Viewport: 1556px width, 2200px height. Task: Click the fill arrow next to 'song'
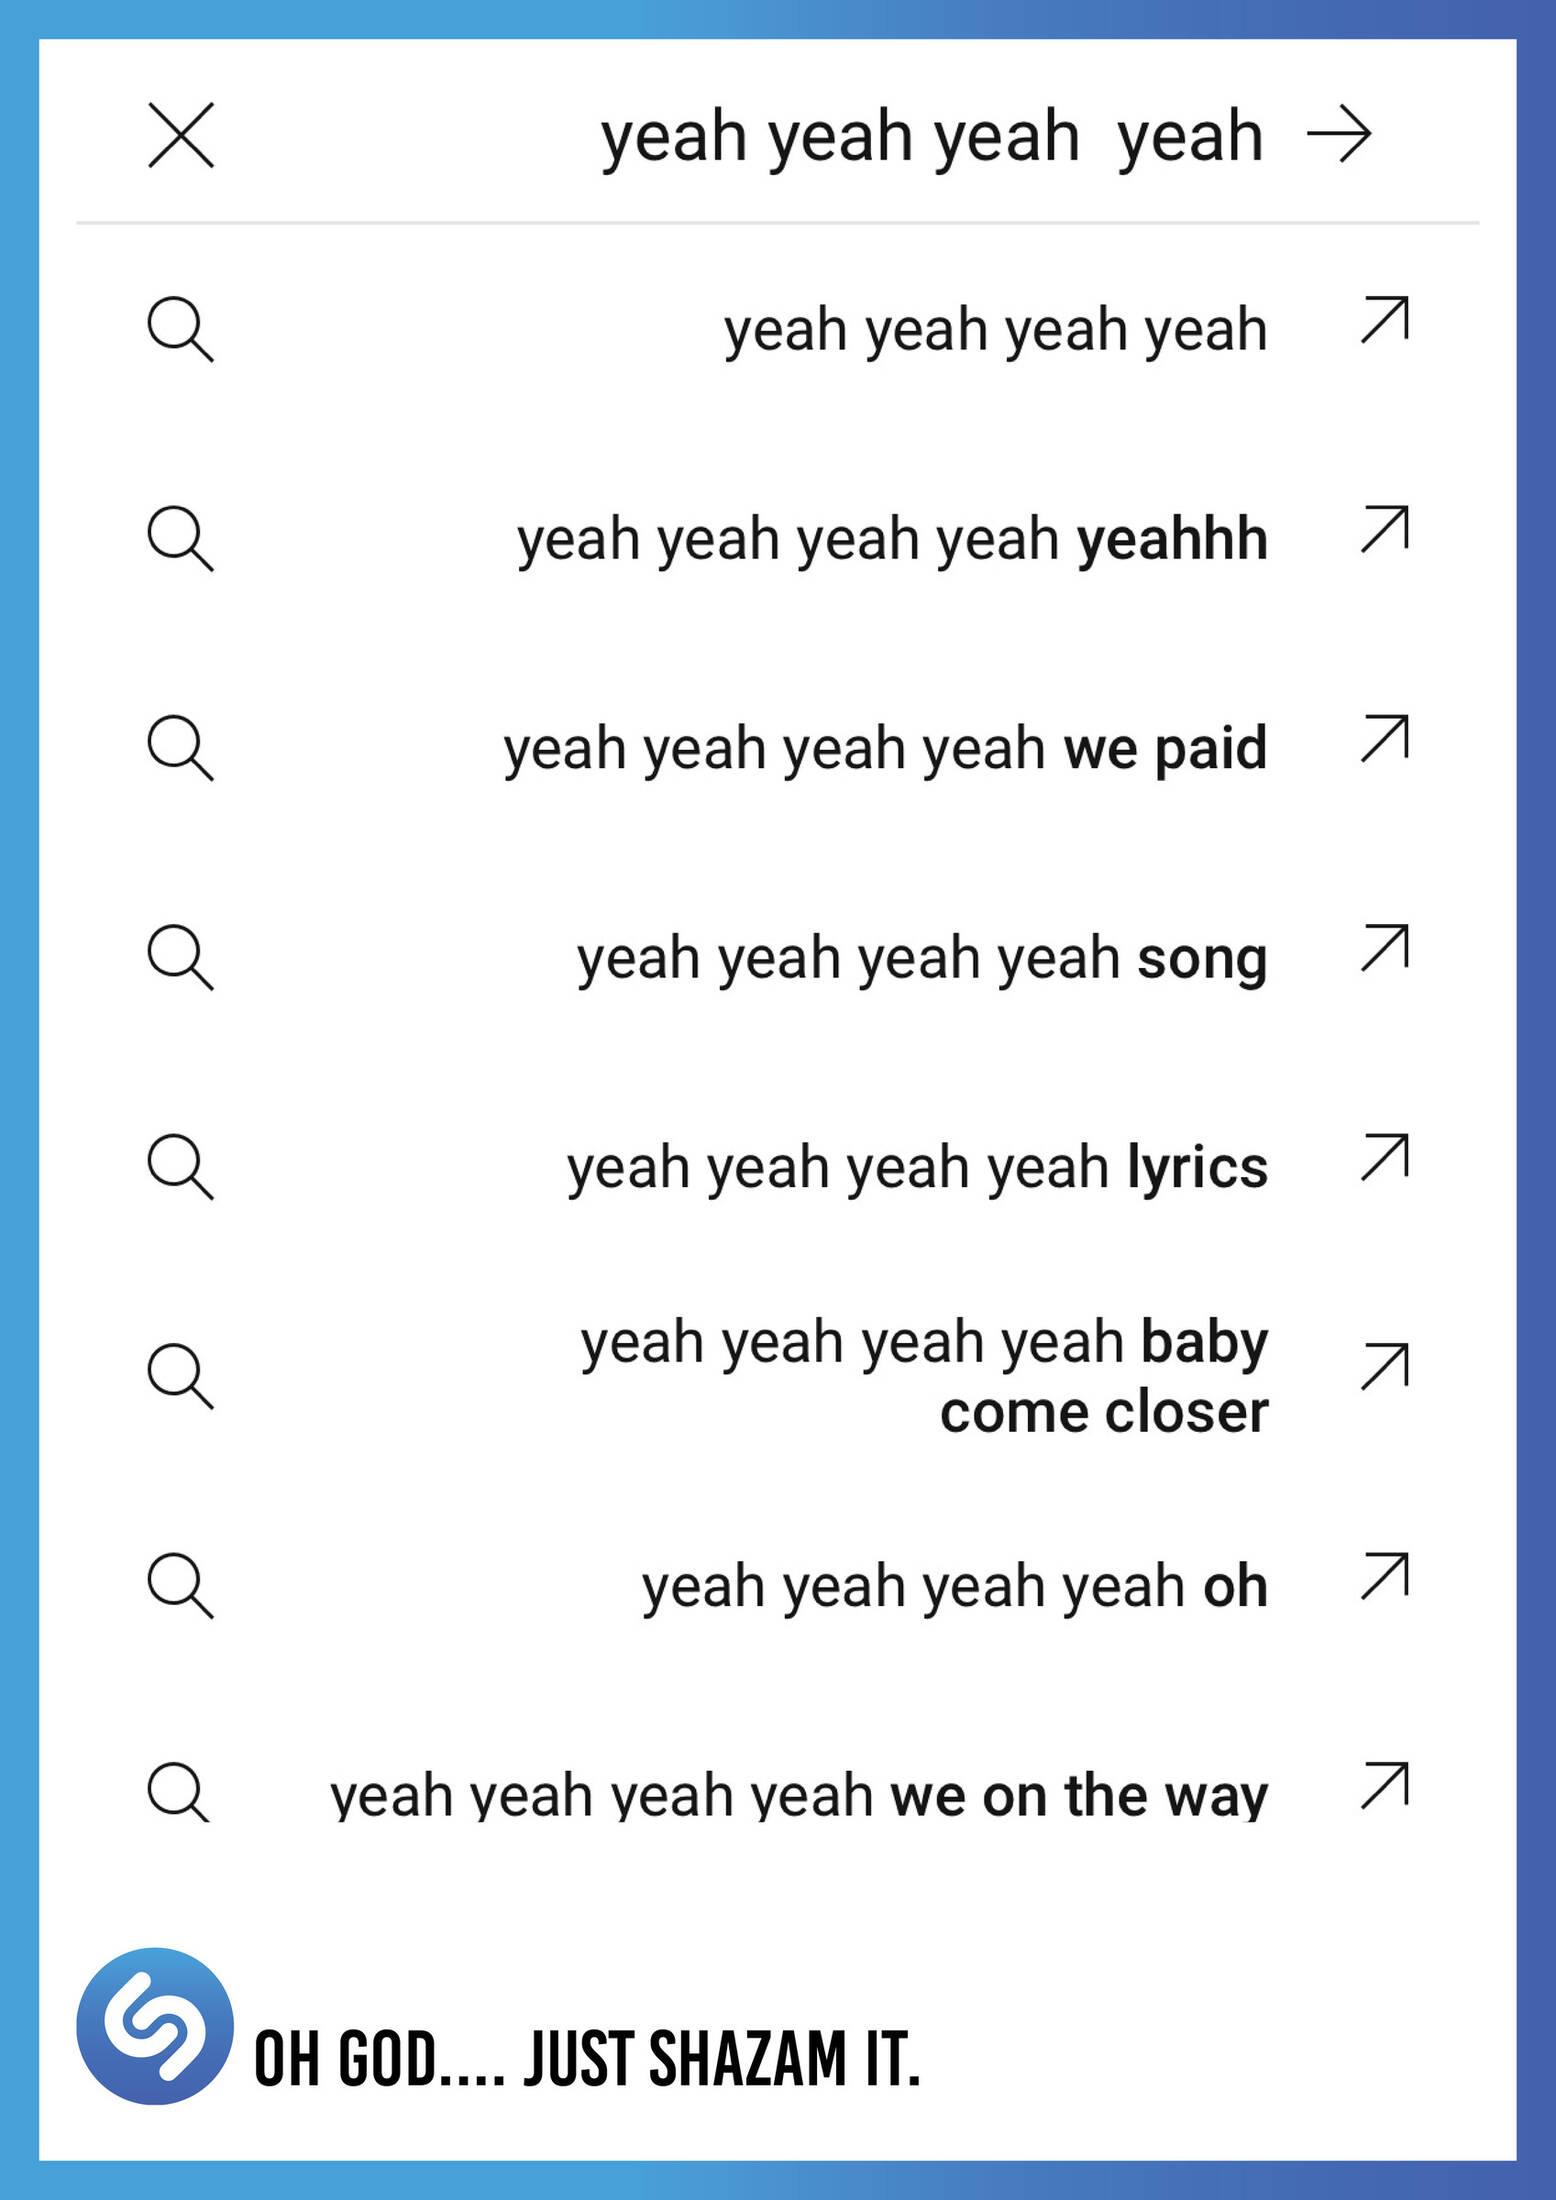(1385, 948)
